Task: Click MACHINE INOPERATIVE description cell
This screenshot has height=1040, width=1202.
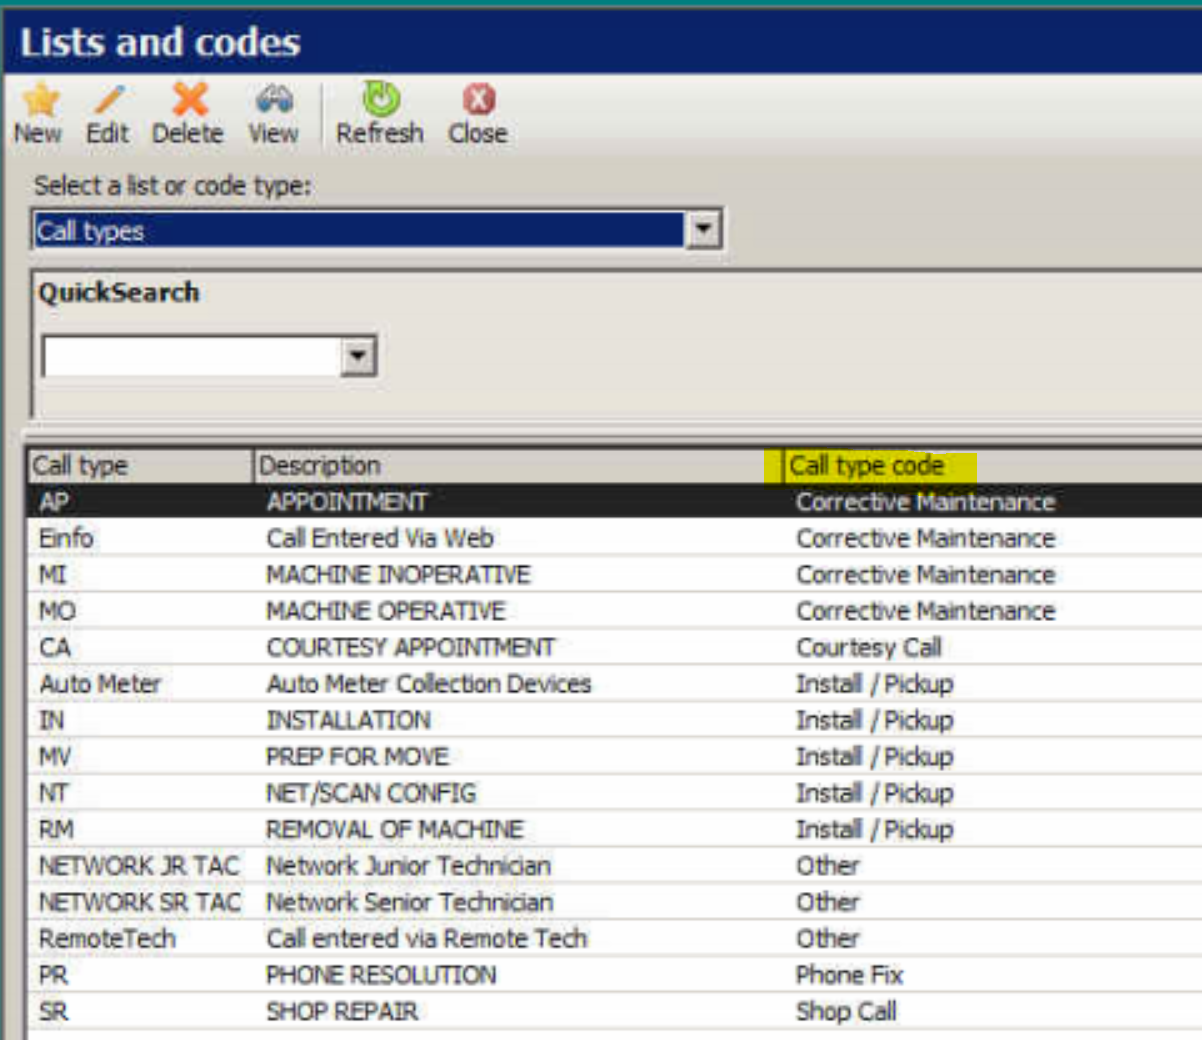Action: (398, 575)
